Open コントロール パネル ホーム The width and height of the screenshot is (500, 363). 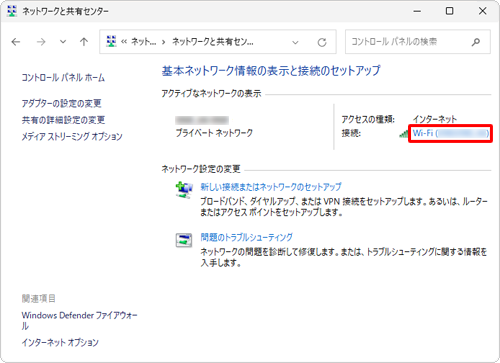(63, 78)
